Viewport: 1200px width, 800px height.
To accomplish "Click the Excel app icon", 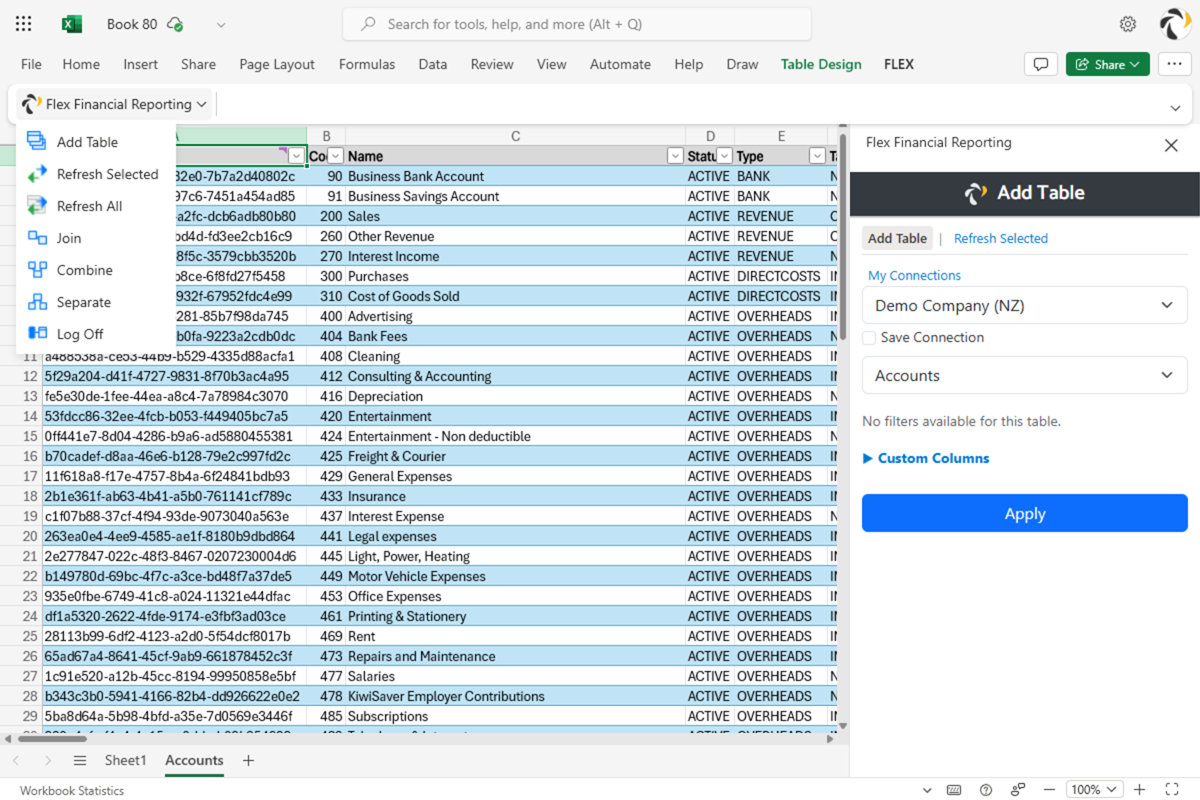I will tap(72, 24).
